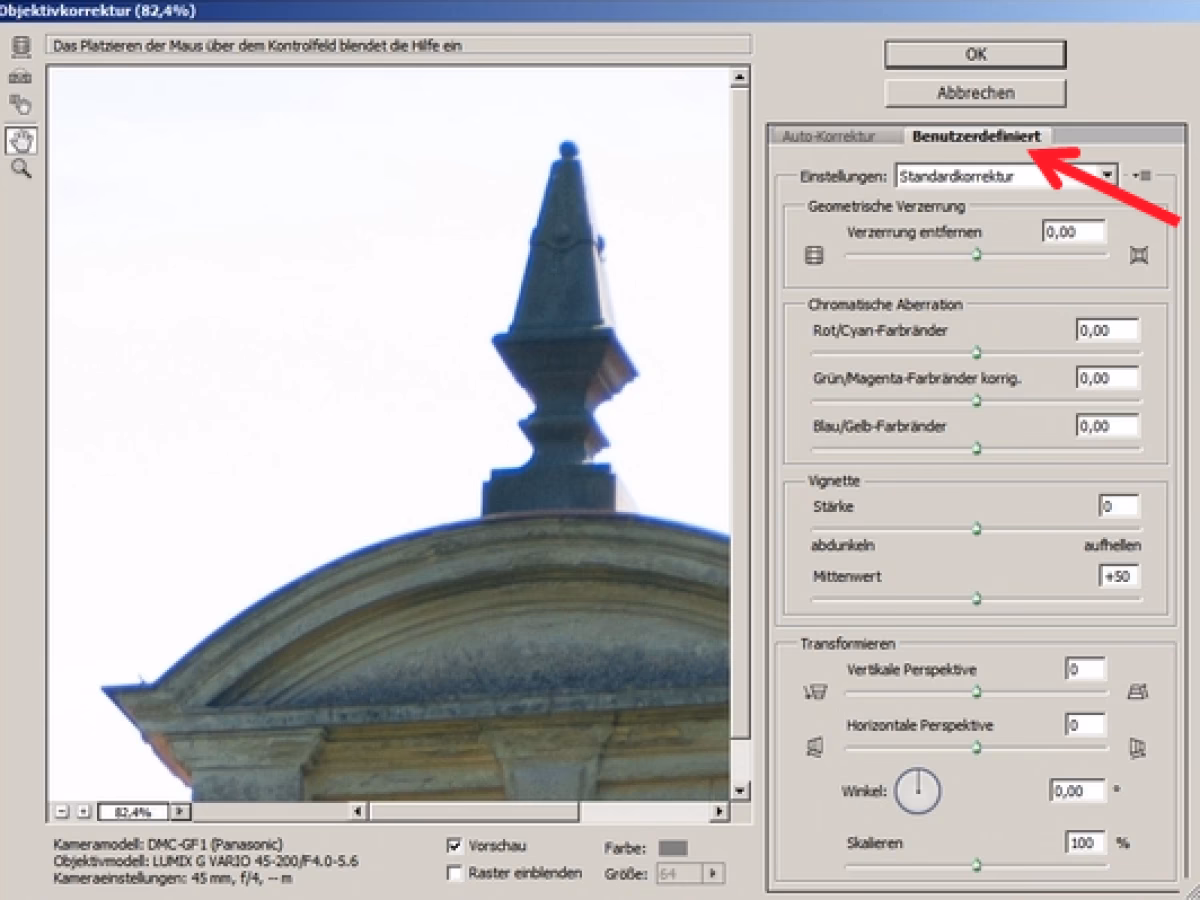Confirm with the OK button

(x=975, y=55)
